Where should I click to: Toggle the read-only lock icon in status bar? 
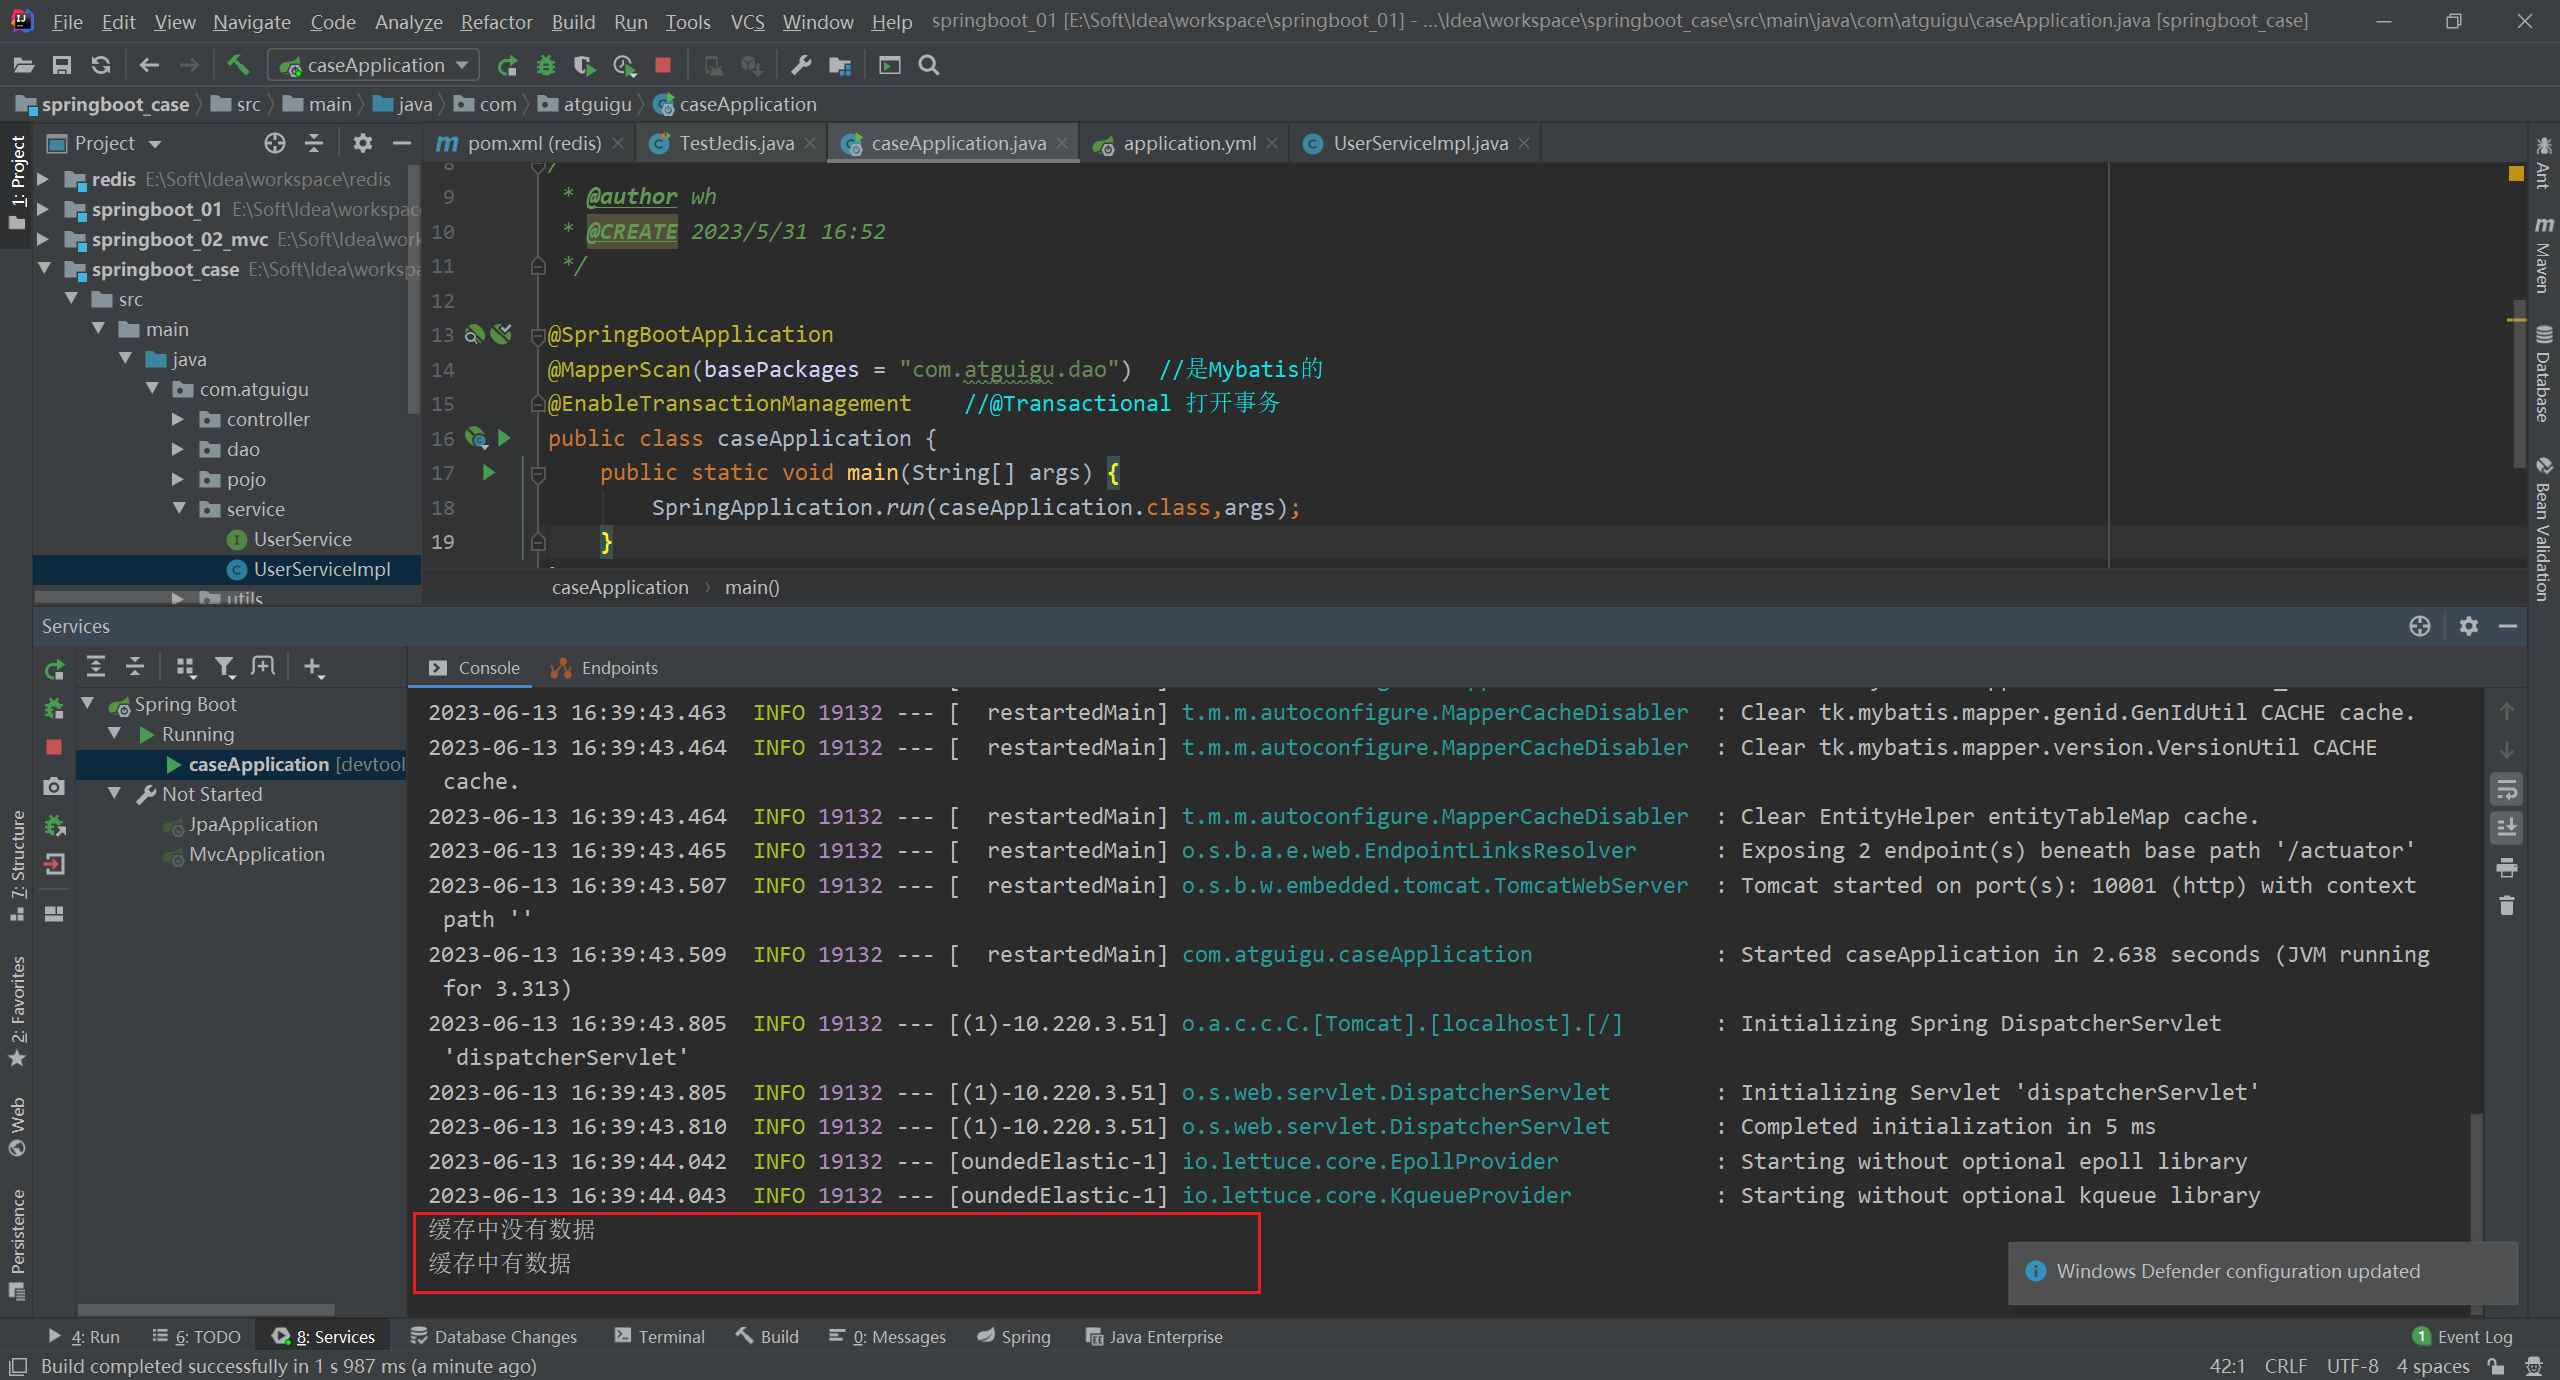(2496, 1366)
